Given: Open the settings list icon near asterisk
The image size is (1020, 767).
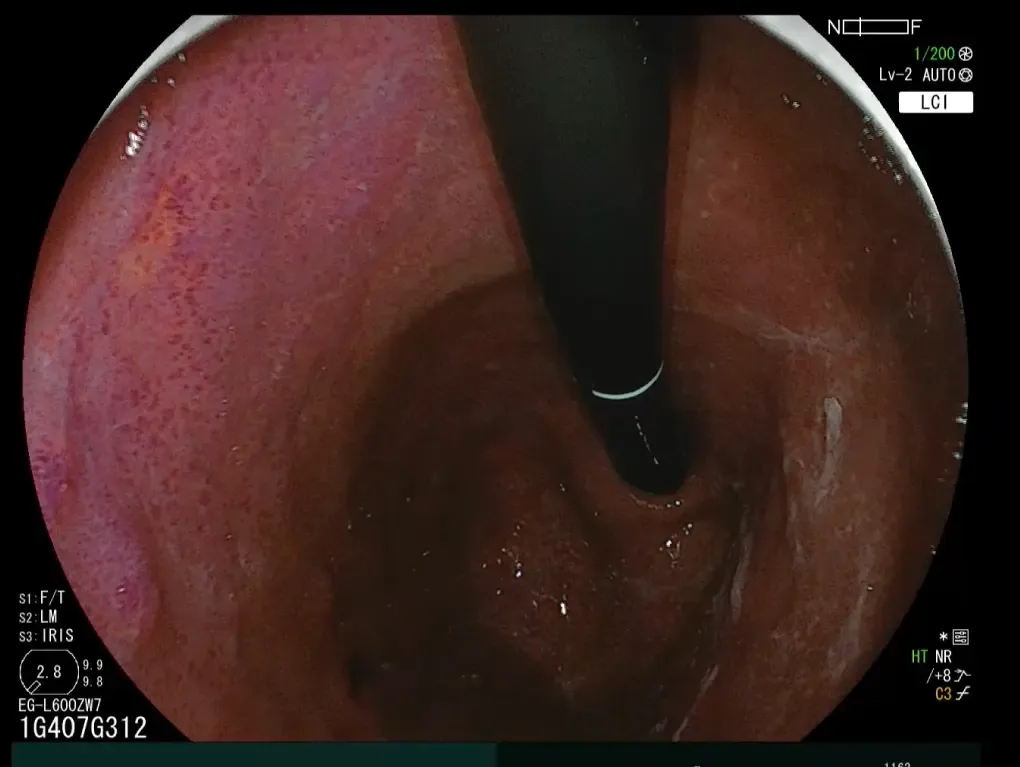Looking at the screenshot, I should [961, 637].
